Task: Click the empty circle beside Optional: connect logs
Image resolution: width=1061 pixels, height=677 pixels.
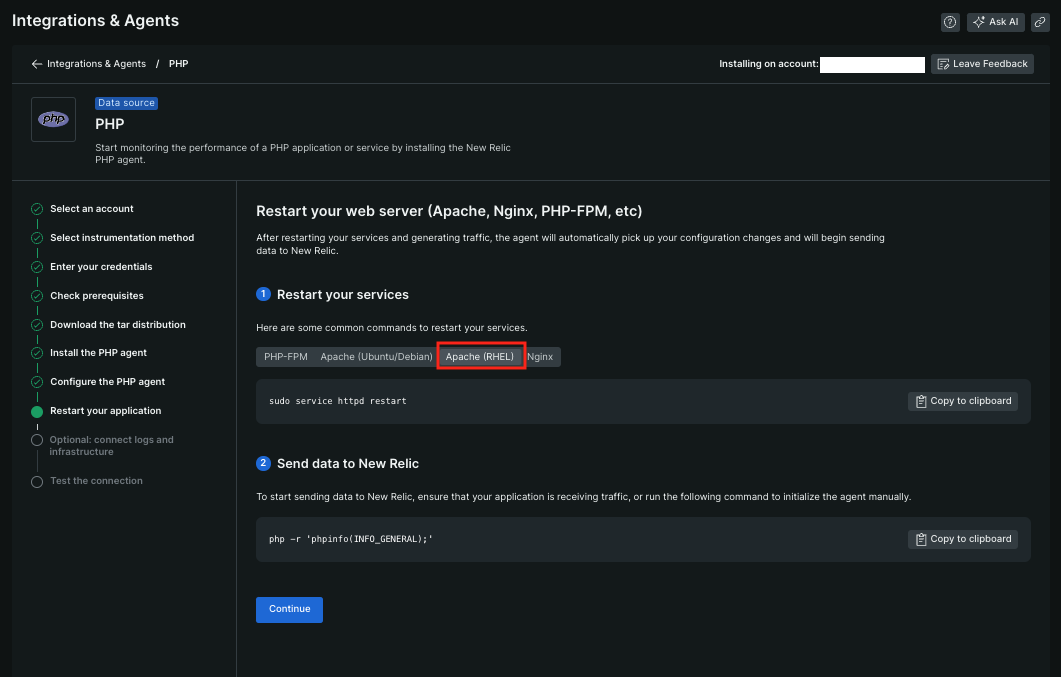Action: coord(37,440)
